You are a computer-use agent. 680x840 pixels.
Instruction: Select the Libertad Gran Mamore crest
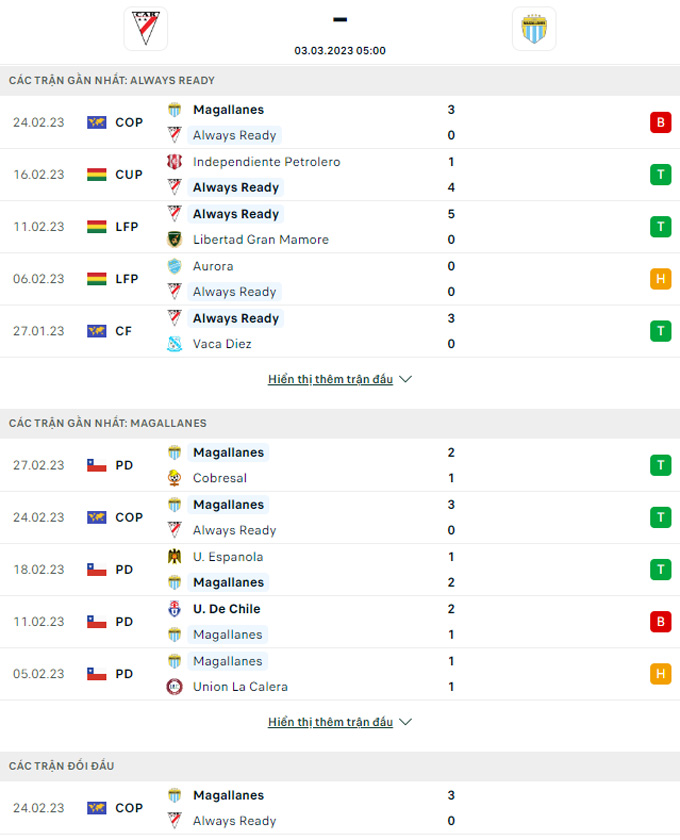tap(174, 239)
